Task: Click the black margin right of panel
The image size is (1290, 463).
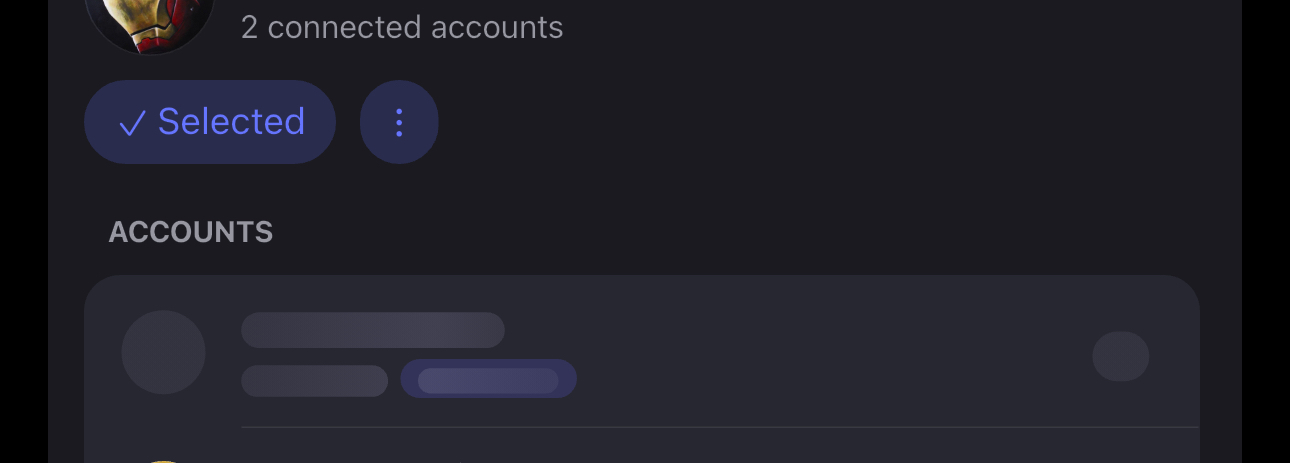Action: point(1266,230)
